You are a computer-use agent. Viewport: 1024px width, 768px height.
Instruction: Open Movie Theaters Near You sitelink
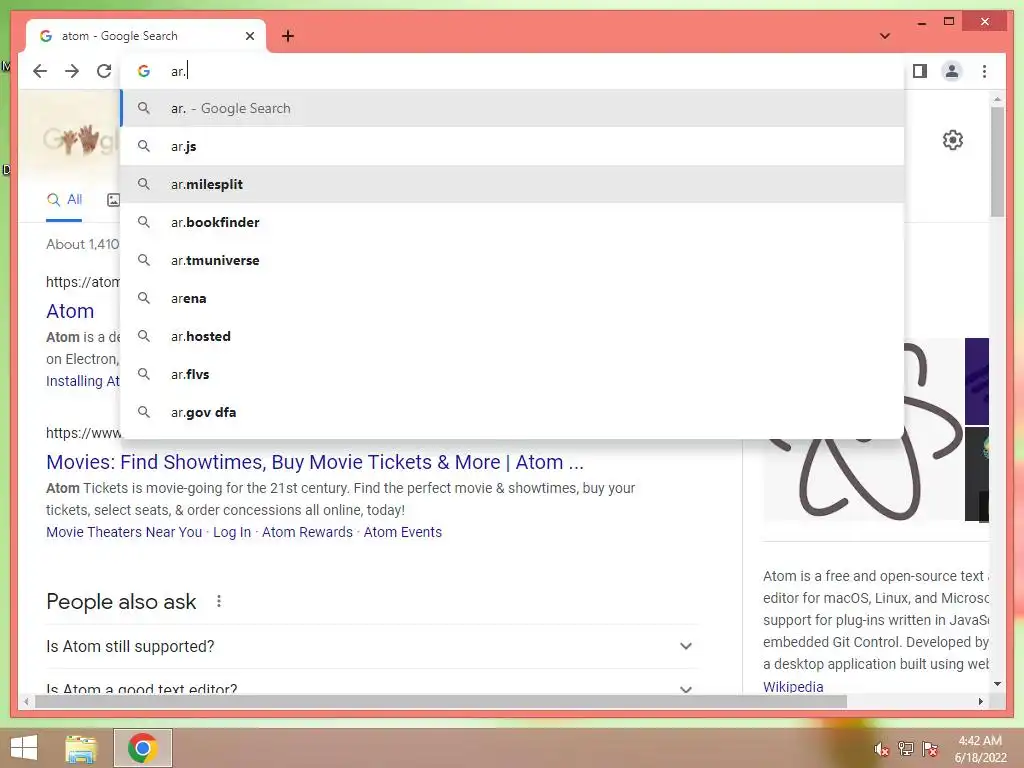[x=124, y=532]
